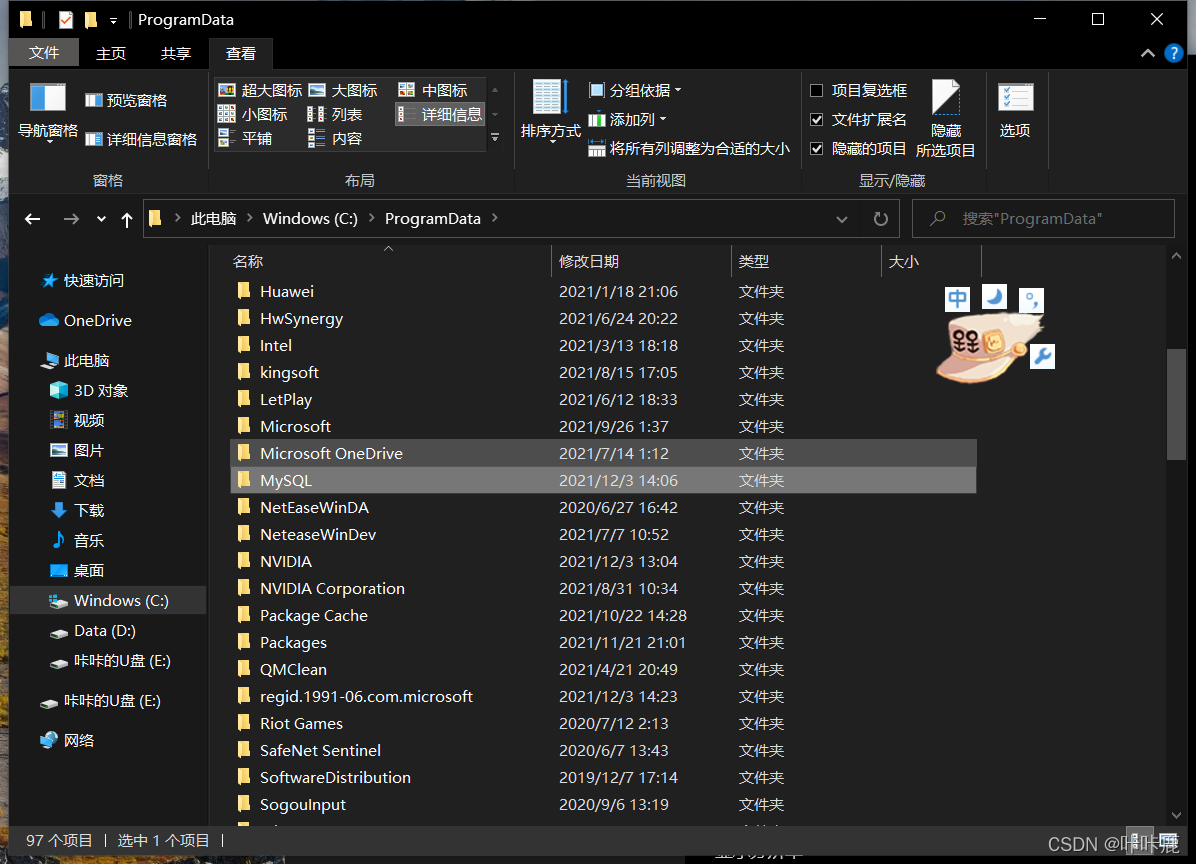The width and height of the screenshot is (1196, 864).
Task: Switch to the Share tab
Action: (x=175, y=53)
